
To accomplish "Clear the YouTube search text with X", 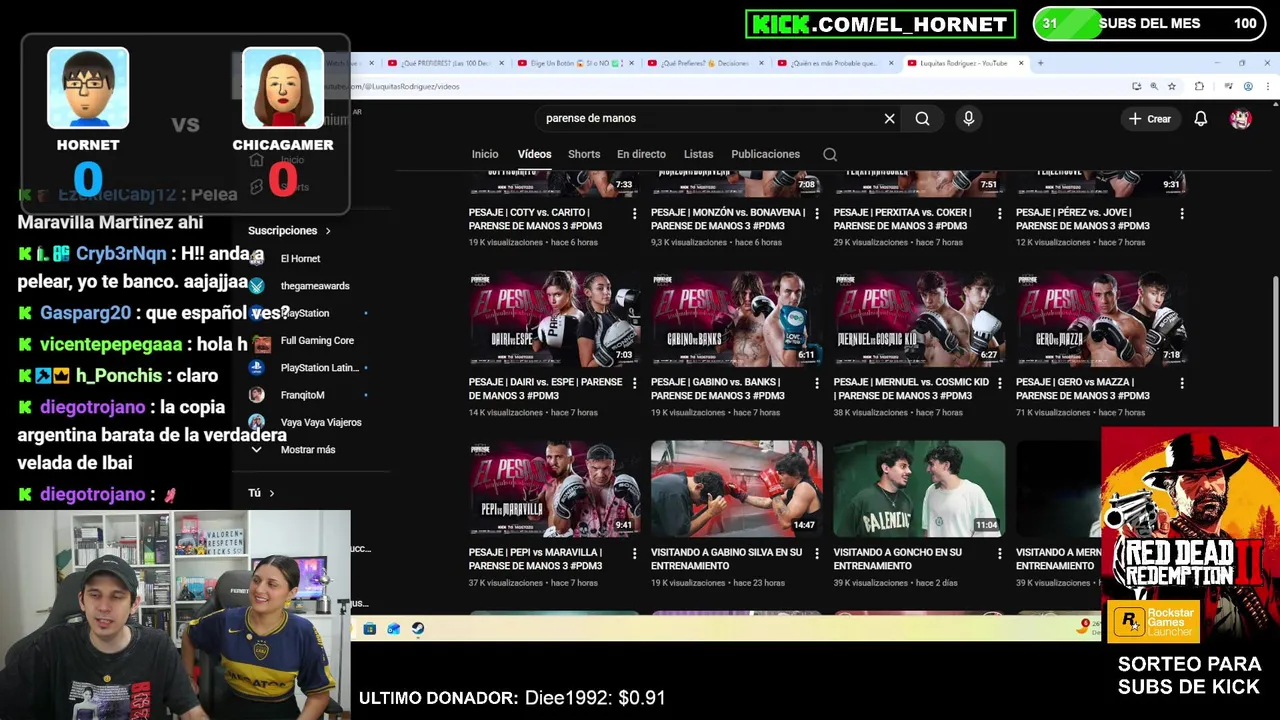I will pos(889,118).
